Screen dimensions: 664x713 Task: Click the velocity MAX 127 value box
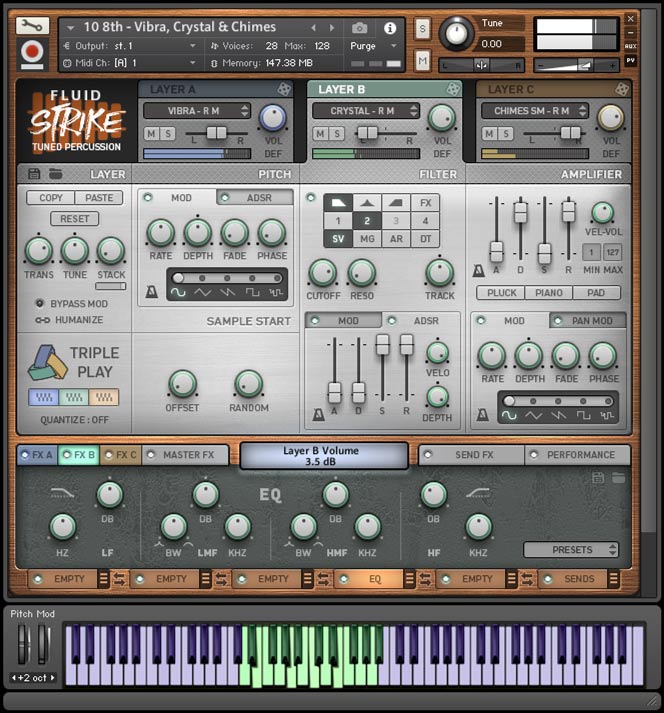[612, 252]
